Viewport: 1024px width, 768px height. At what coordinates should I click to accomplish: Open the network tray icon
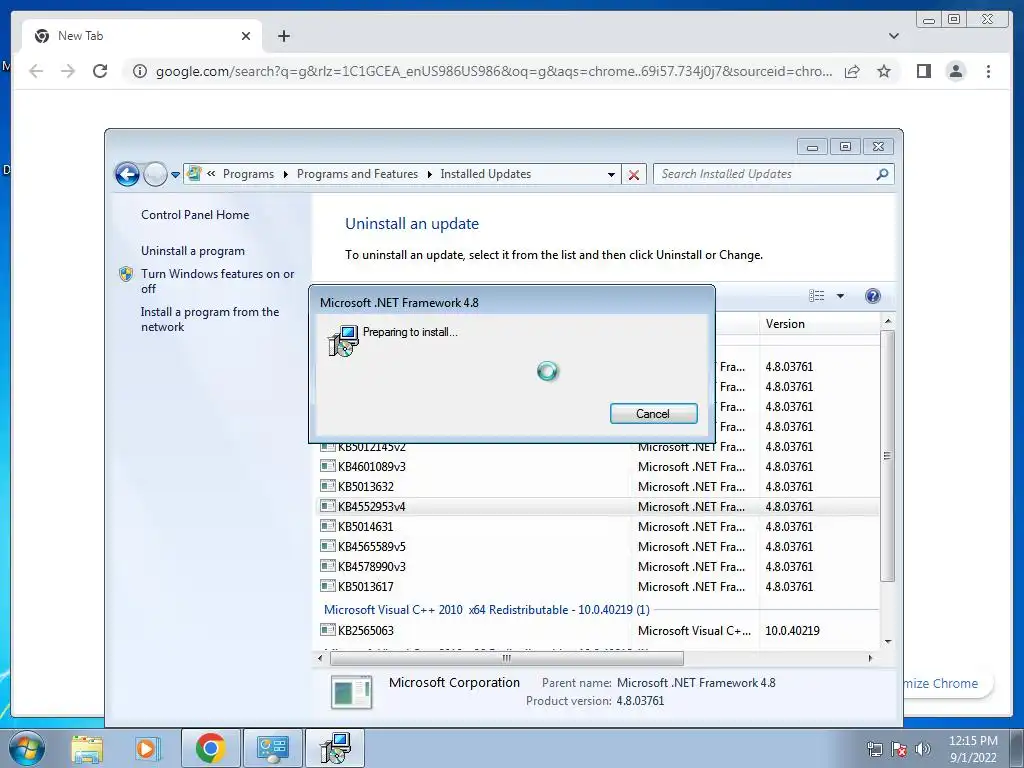pyautogui.click(x=874, y=749)
